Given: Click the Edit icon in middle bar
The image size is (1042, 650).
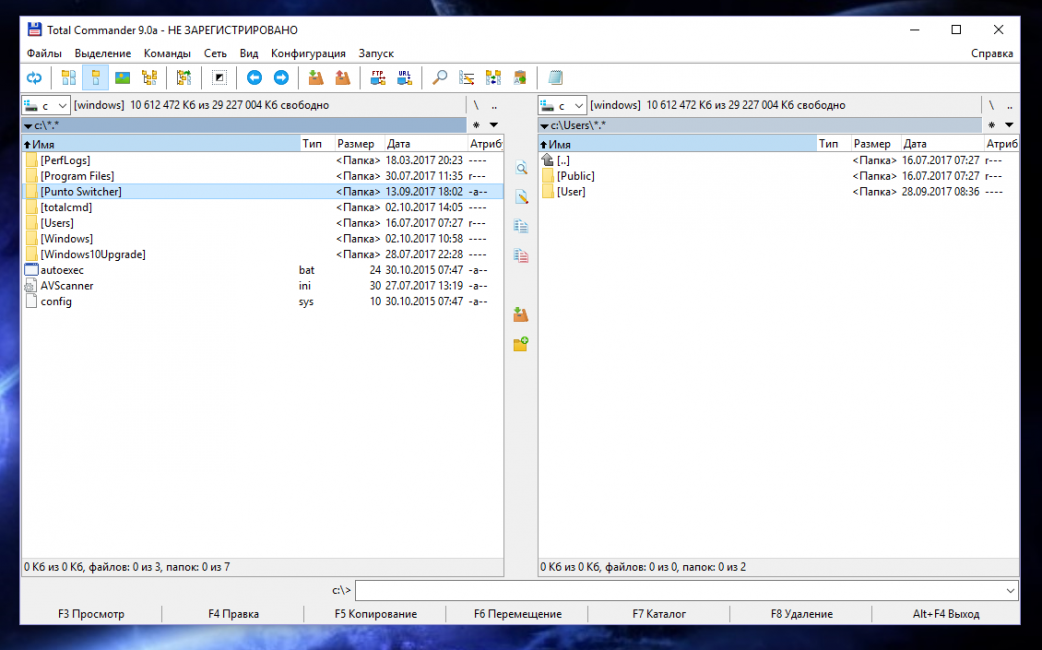Looking at the screenshot, I should coord(521,197).
